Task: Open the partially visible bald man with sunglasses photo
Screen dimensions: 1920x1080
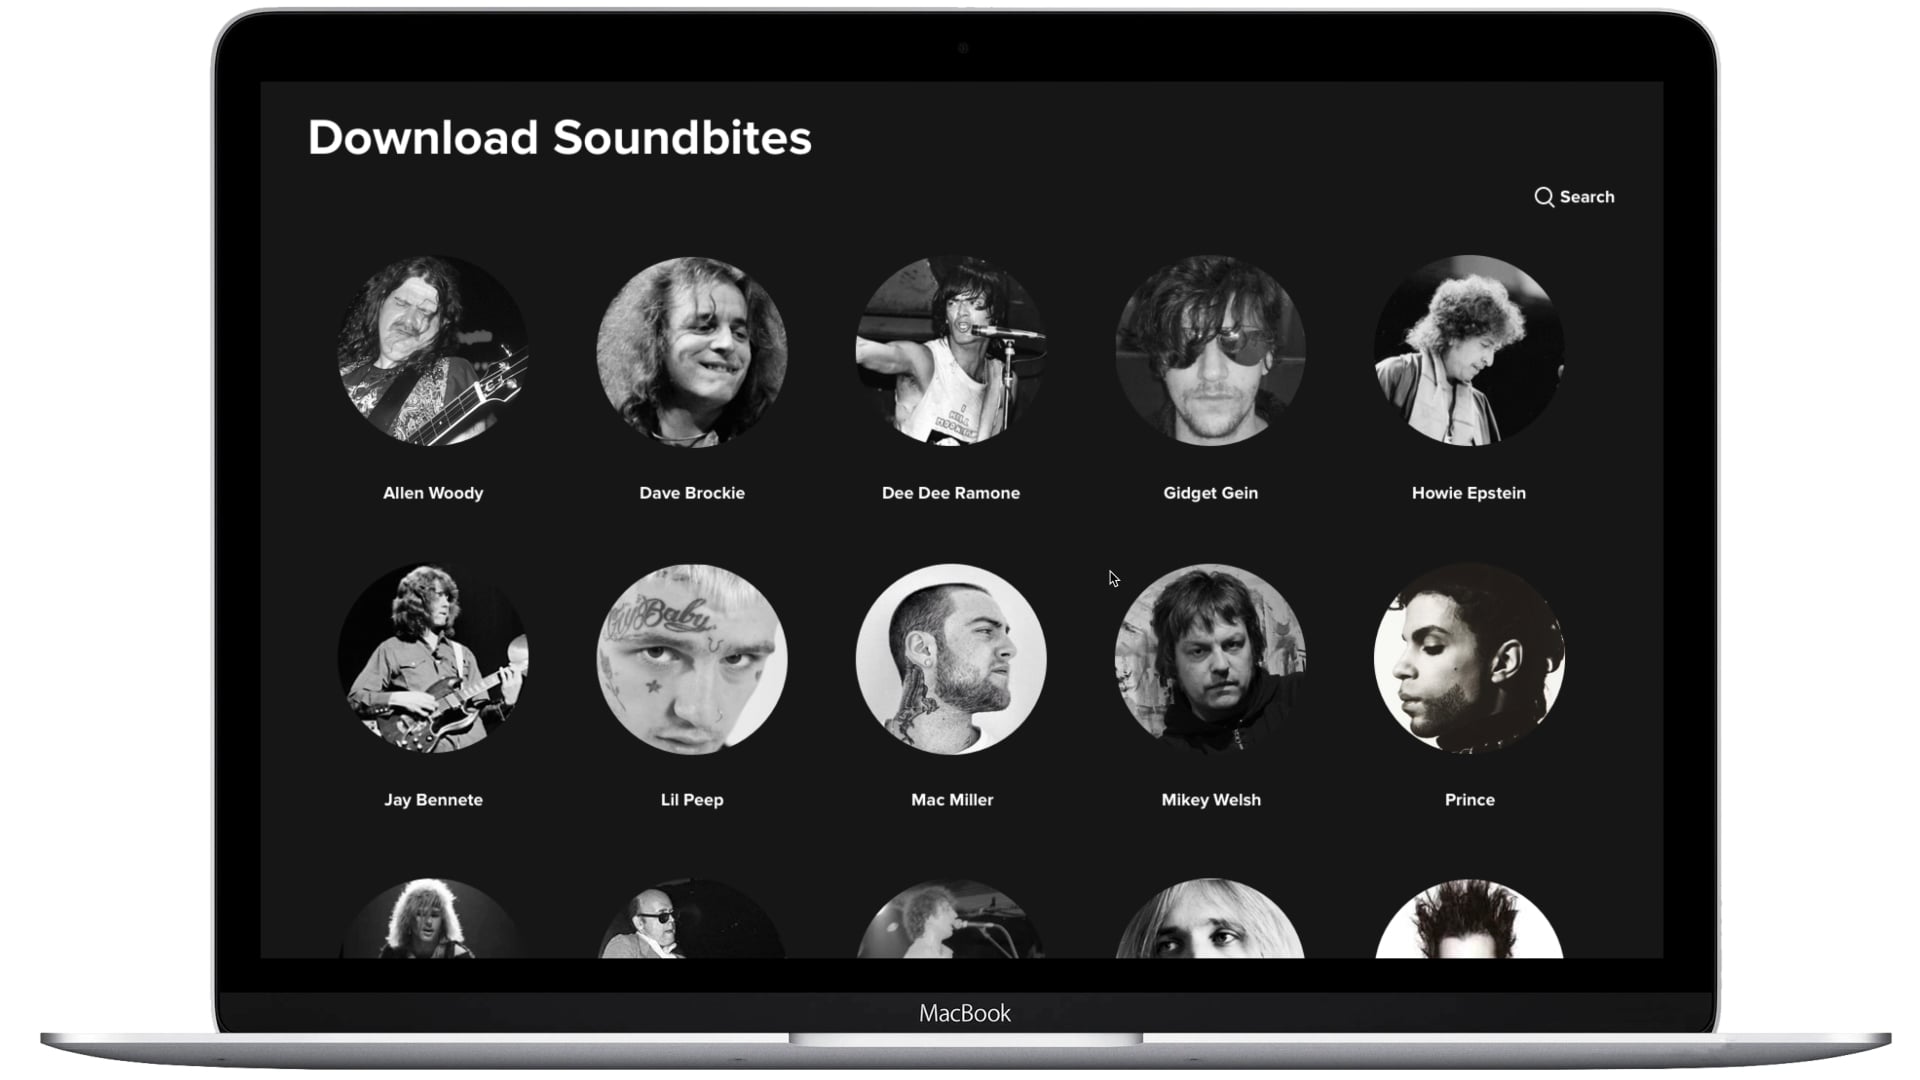Action: (x=692, y=918)
